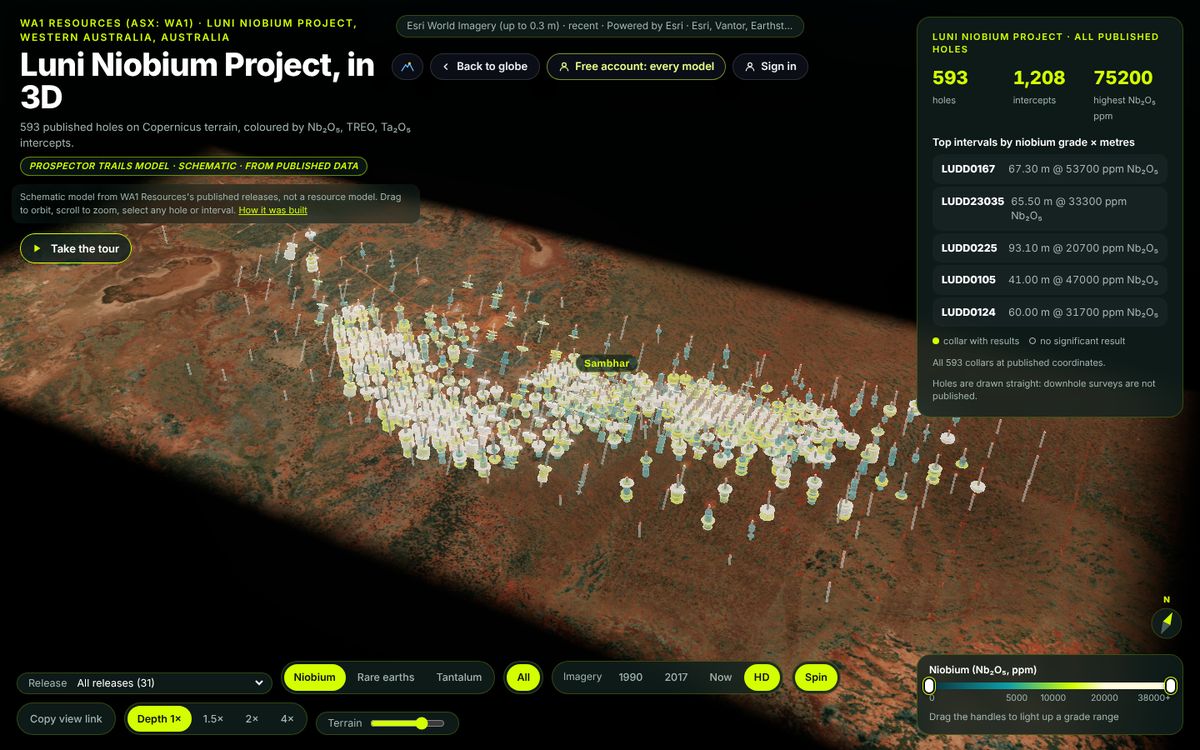The image size is (1200, 750).
Task: Click the Prospector Trails Model schematic badge
Action: [194, 166]
